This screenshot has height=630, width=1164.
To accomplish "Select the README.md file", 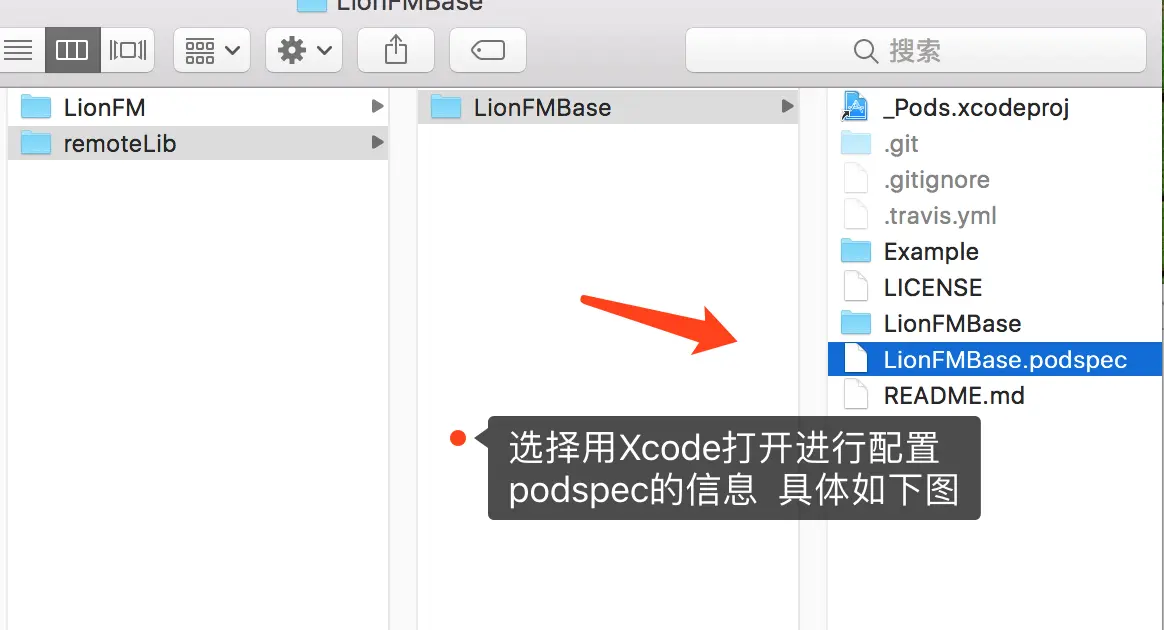I will point(995,396).
